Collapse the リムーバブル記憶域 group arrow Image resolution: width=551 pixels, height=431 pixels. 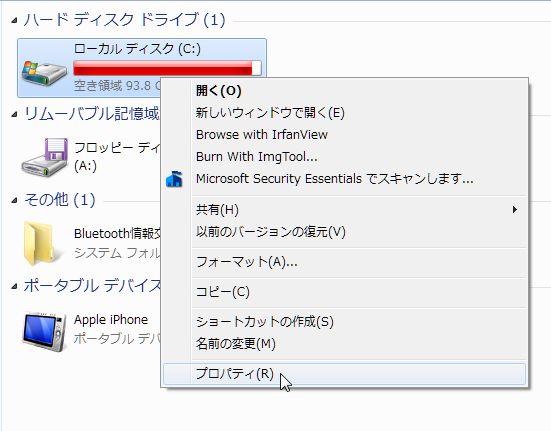pyautogui.click(x=14, y=114)
